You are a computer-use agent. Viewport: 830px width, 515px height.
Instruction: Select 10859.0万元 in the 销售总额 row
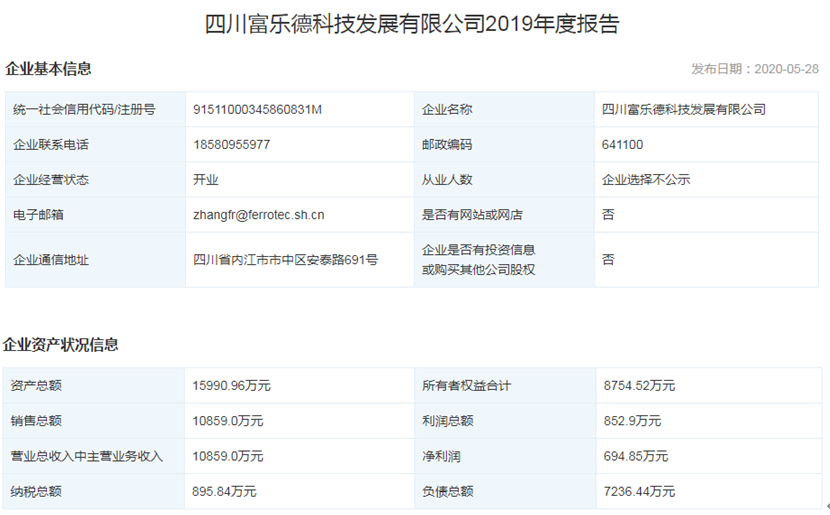[x=228, y=421]
